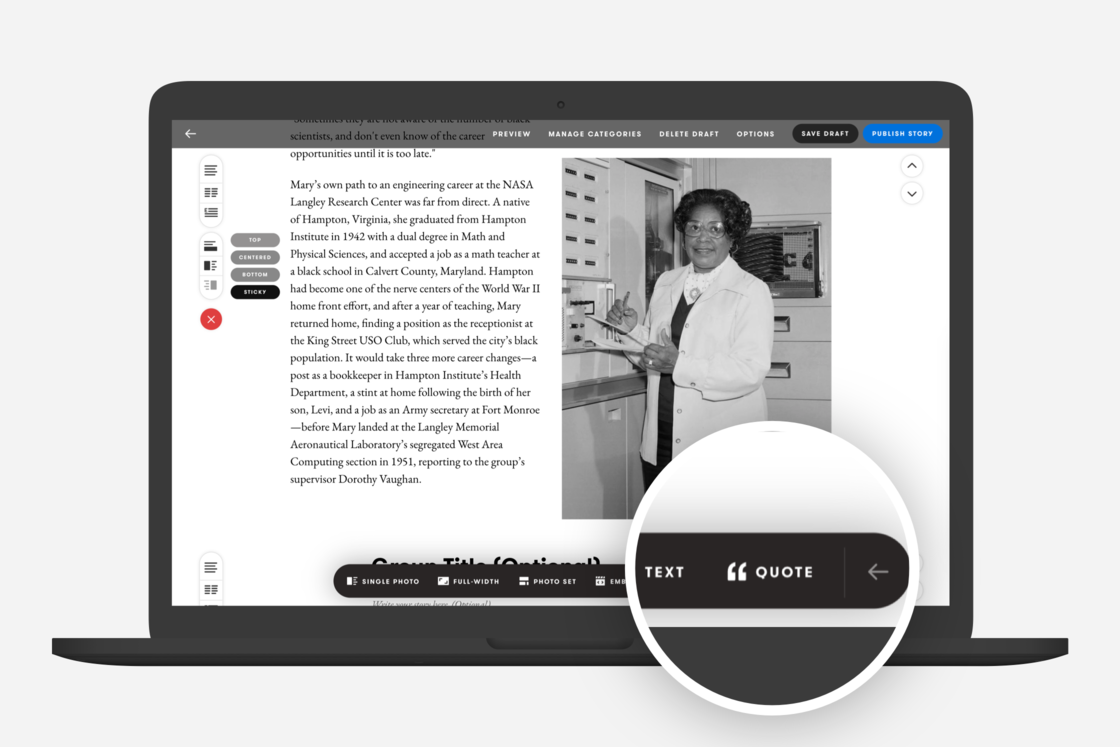The height and width of the screenshot is (747, 1120).
Task: Choose text-left photo-right layout icon
Action: (x=210, y=285)
